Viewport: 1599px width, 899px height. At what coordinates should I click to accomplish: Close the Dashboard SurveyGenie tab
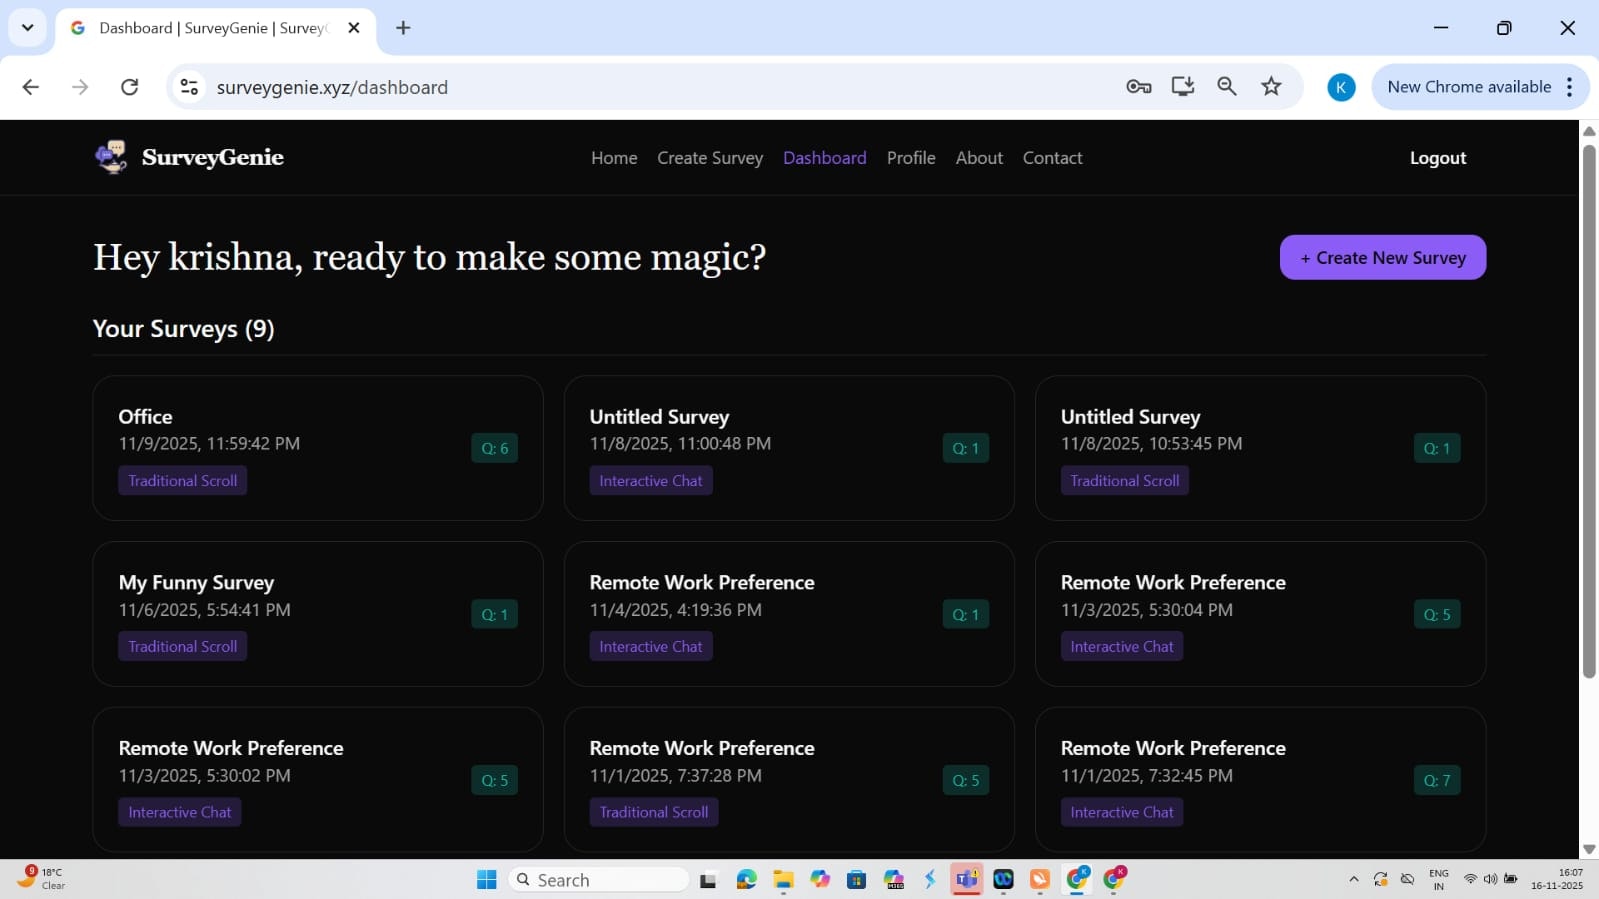point(353,28)
